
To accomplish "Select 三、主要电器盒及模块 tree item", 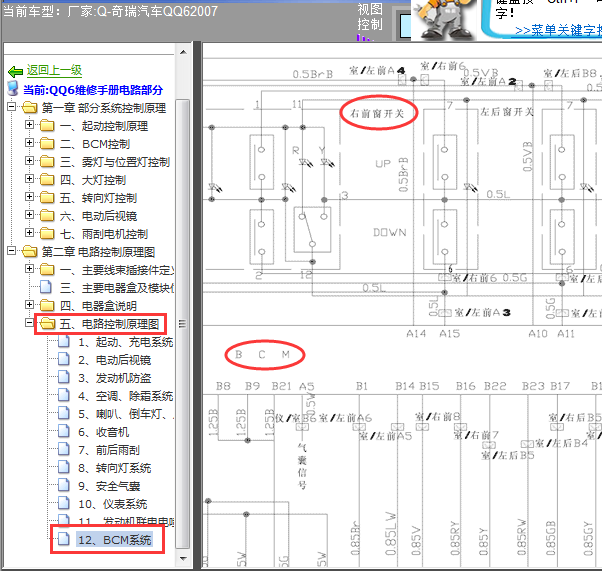I will pos(116,288).
